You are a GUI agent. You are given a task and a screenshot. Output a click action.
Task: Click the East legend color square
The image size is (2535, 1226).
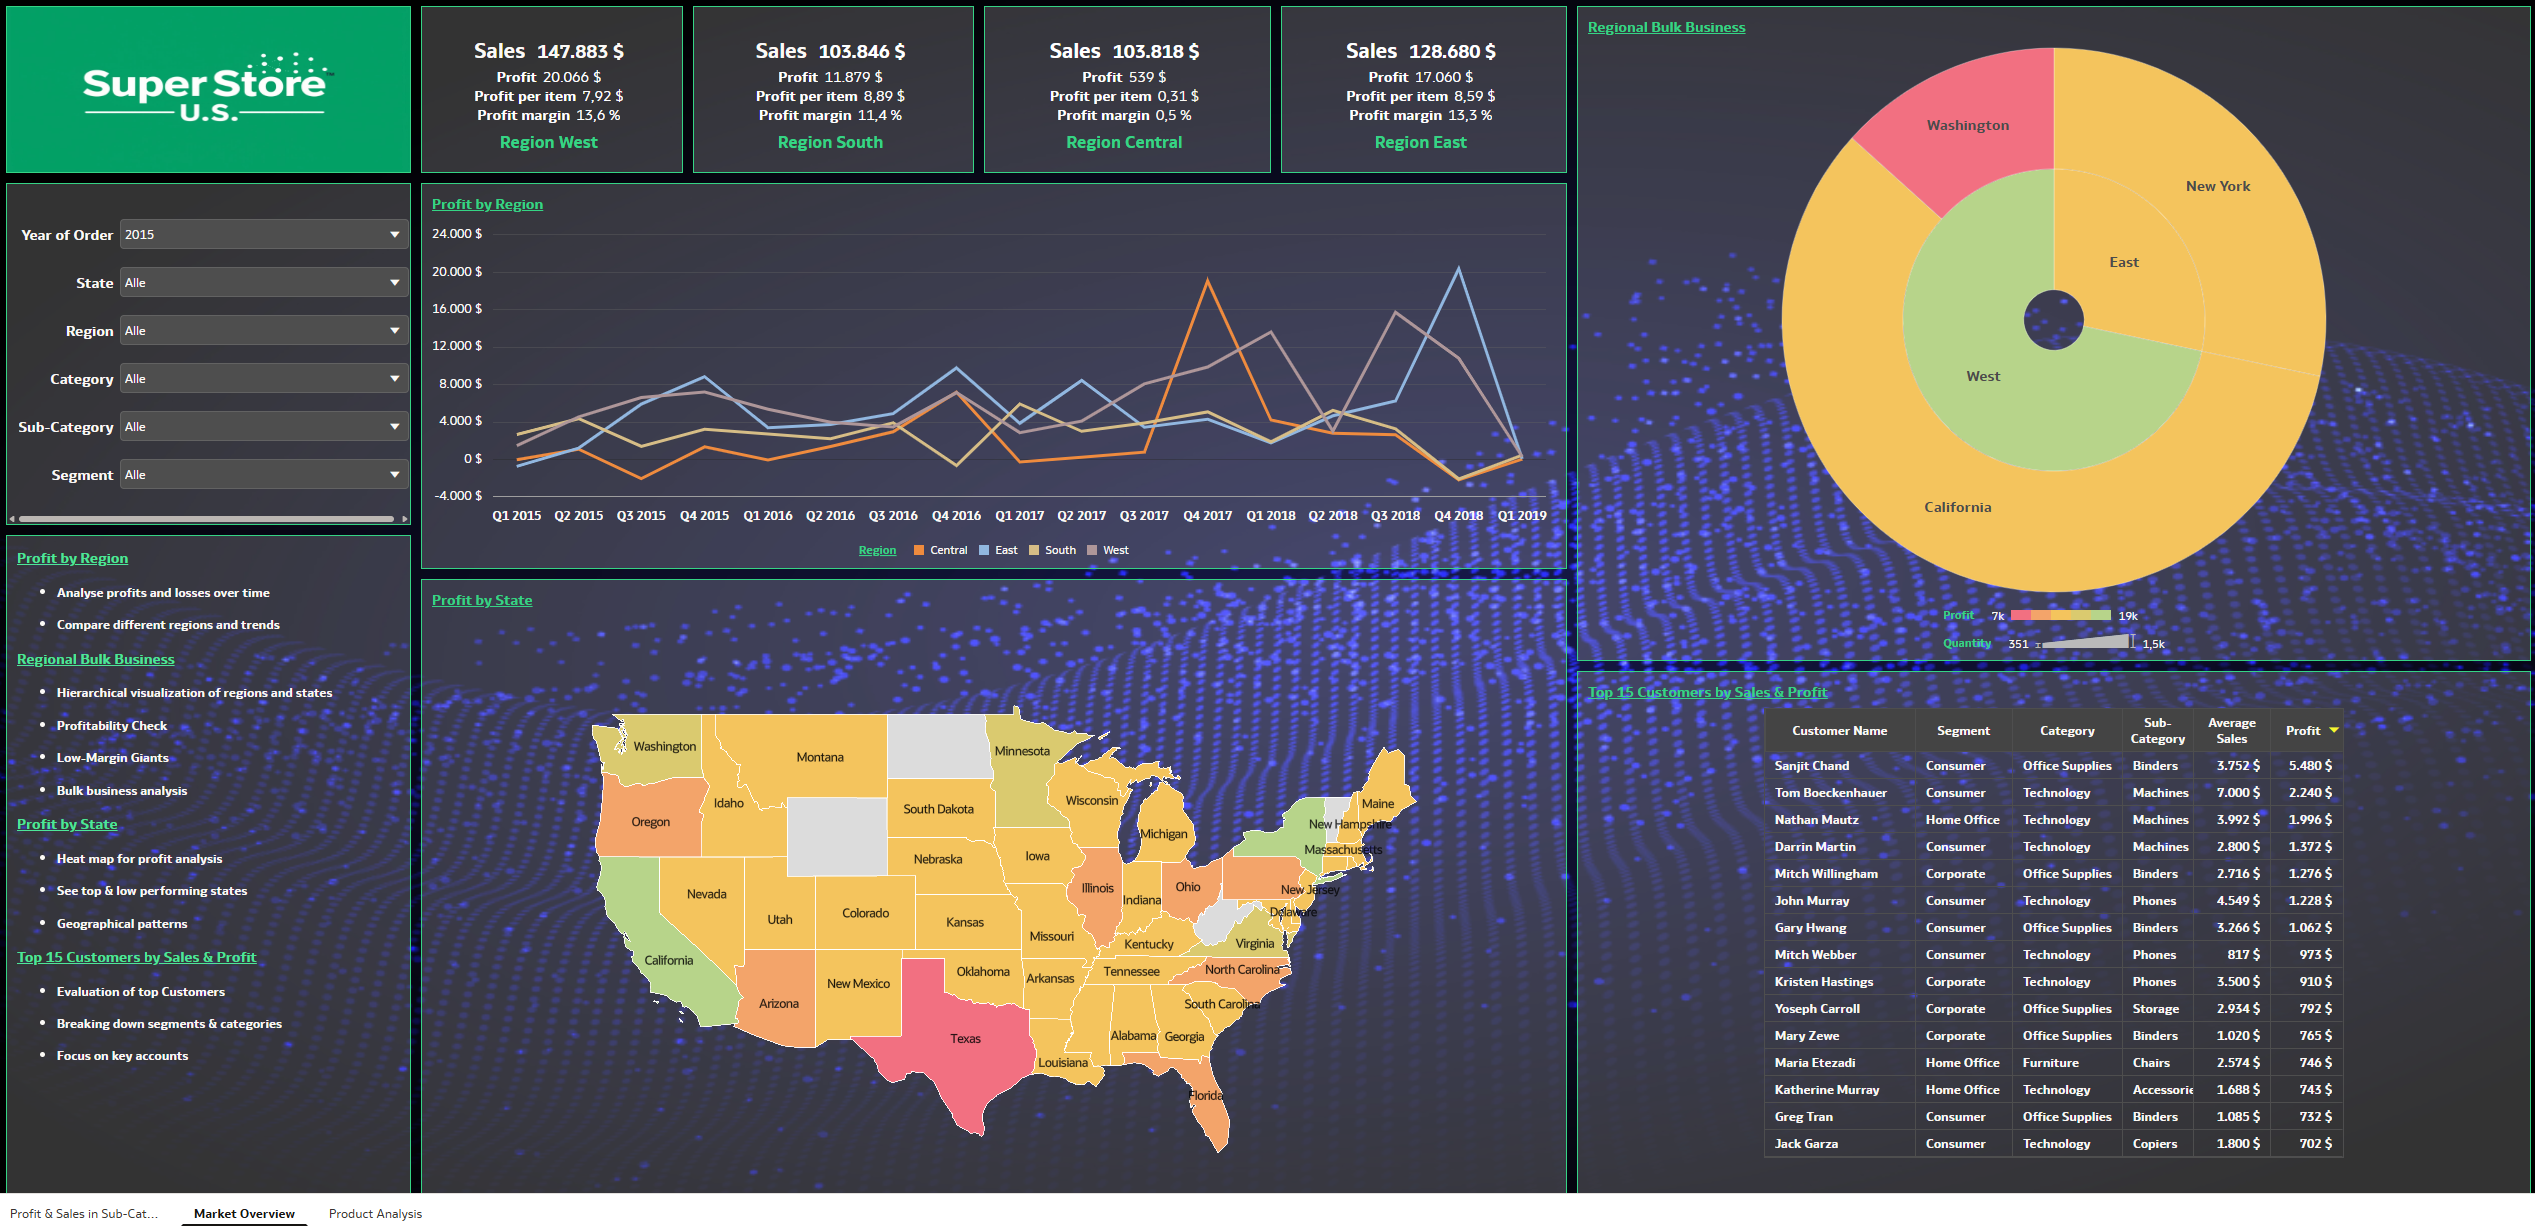(984, 551)
